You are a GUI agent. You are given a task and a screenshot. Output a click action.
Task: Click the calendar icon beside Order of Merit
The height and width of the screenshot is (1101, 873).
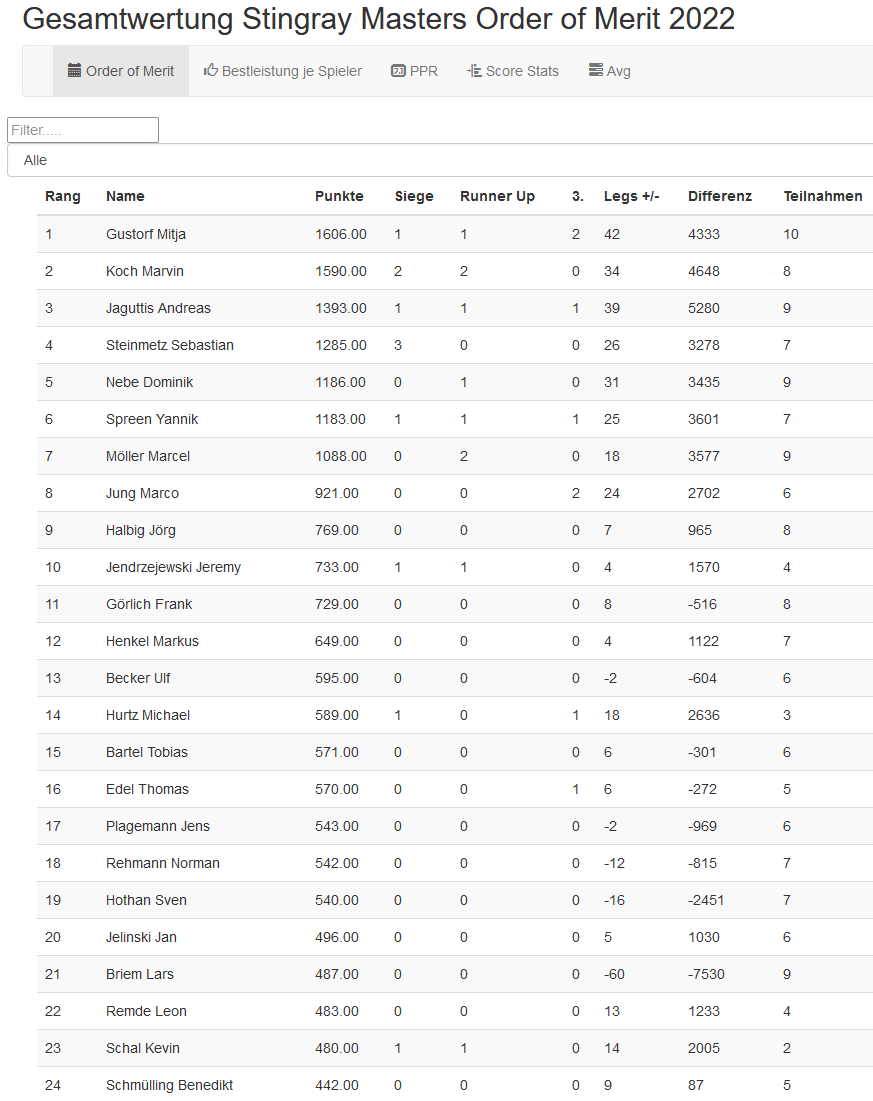(74, 71)
